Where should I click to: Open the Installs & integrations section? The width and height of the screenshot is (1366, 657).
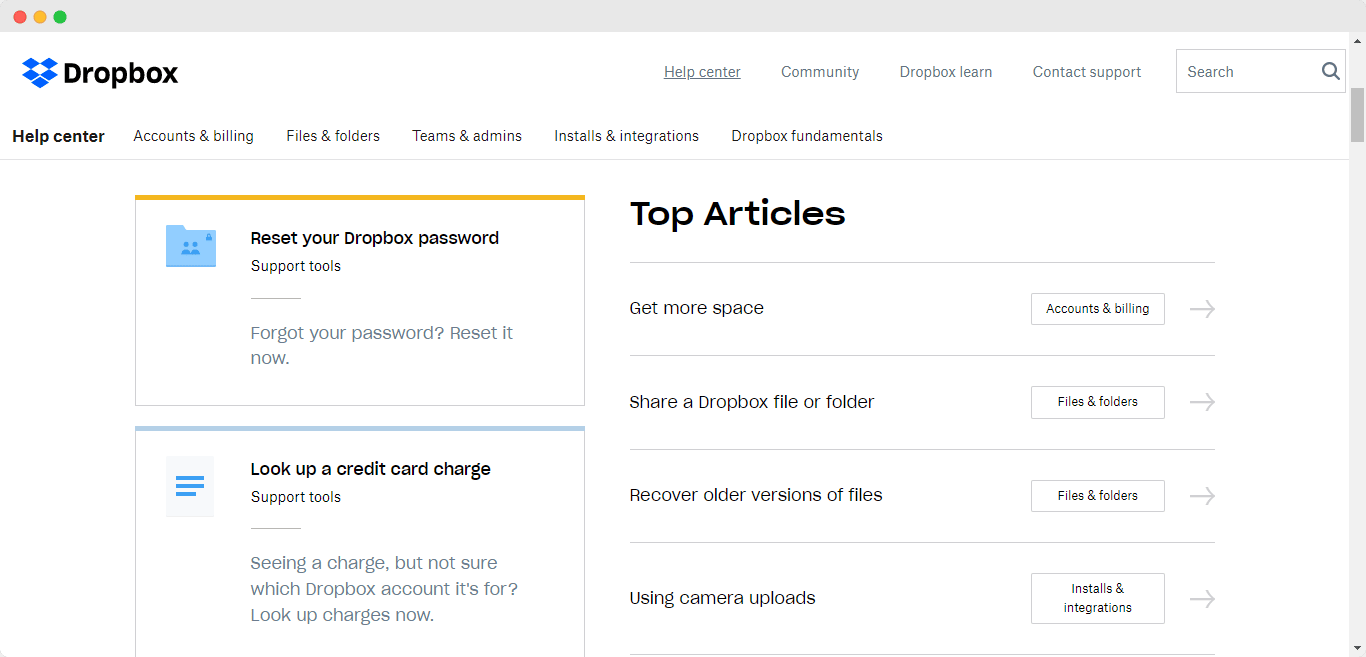point(626,135)
